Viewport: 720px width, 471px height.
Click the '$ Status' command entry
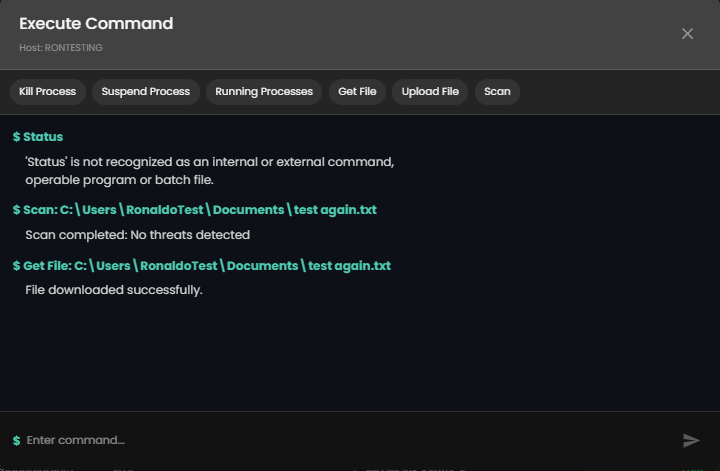pyautogui.click(x=43, y=137)
